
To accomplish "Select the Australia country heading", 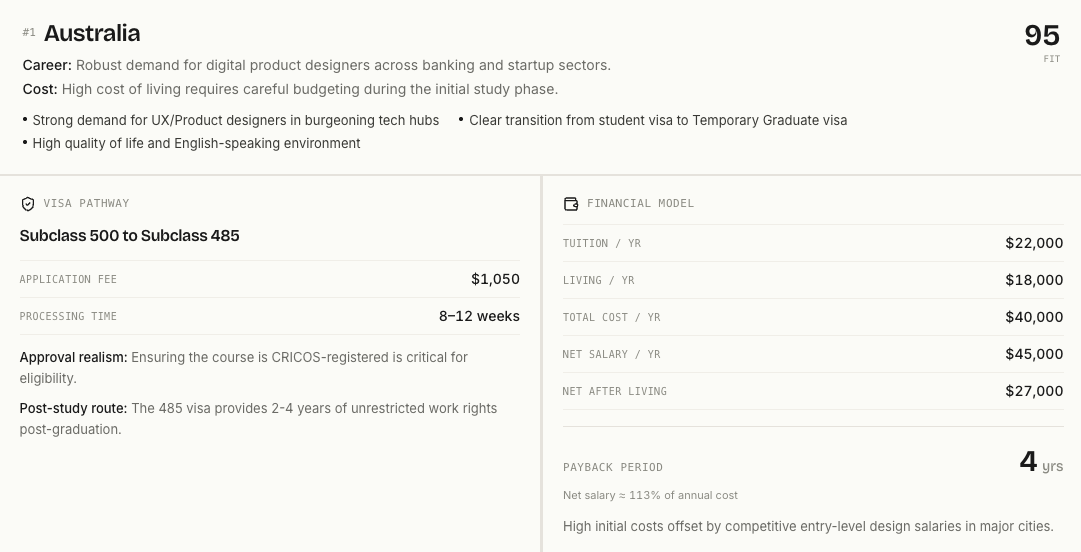I will click(x=92, y=33).
